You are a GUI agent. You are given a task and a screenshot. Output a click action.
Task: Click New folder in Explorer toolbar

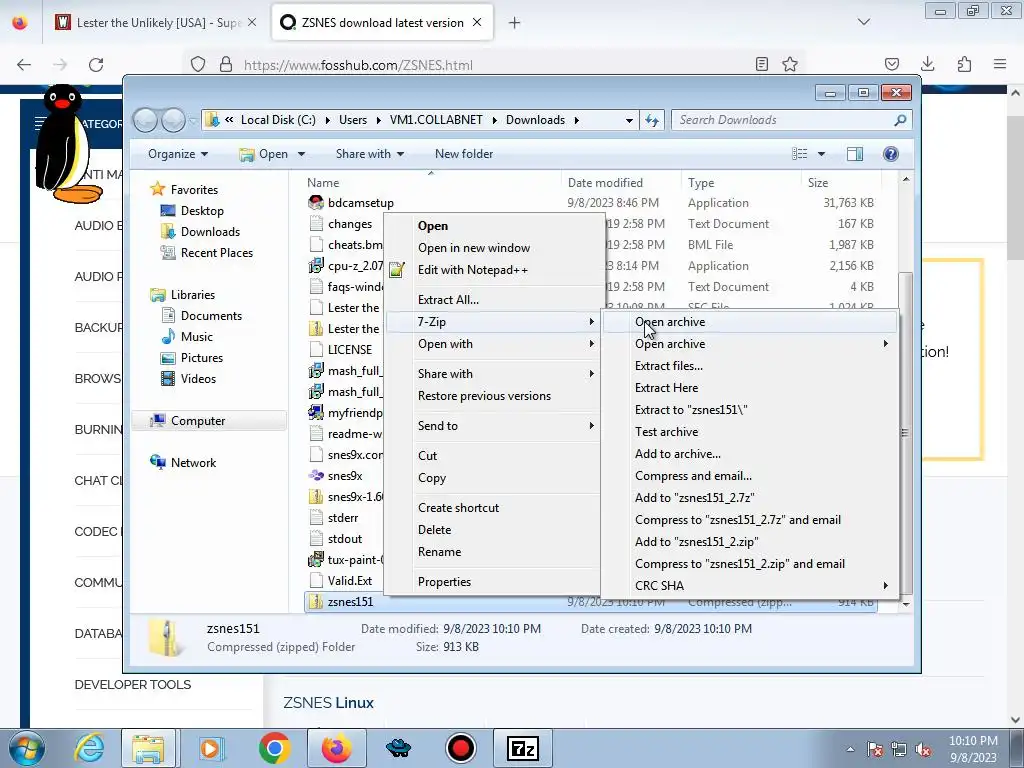[x=464, y=154]
